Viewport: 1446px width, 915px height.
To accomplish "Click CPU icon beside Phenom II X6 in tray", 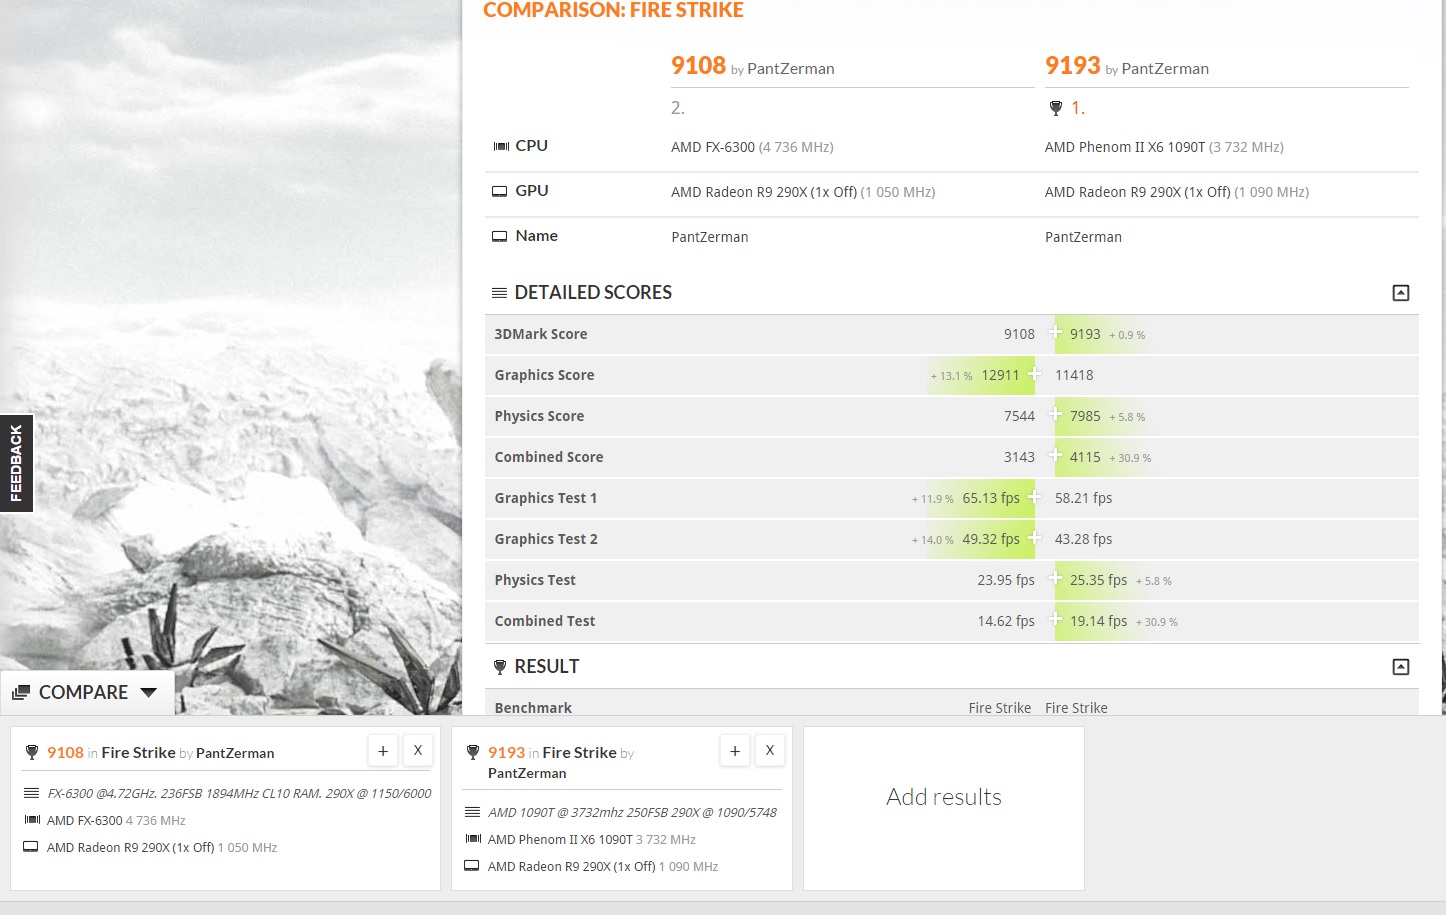I will tap(473, 839).
